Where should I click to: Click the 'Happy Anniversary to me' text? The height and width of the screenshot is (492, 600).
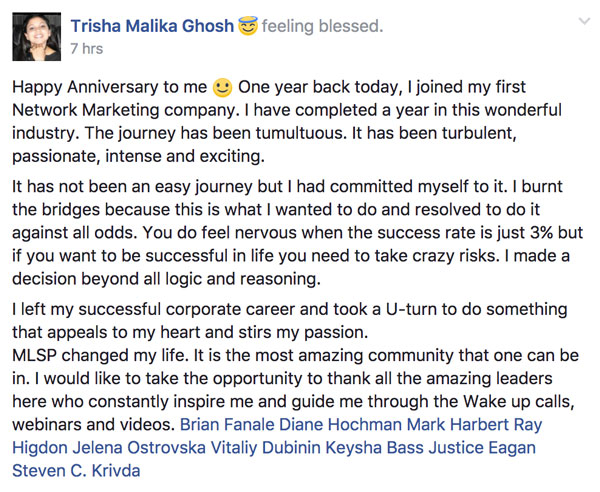(x=109, y=87)
